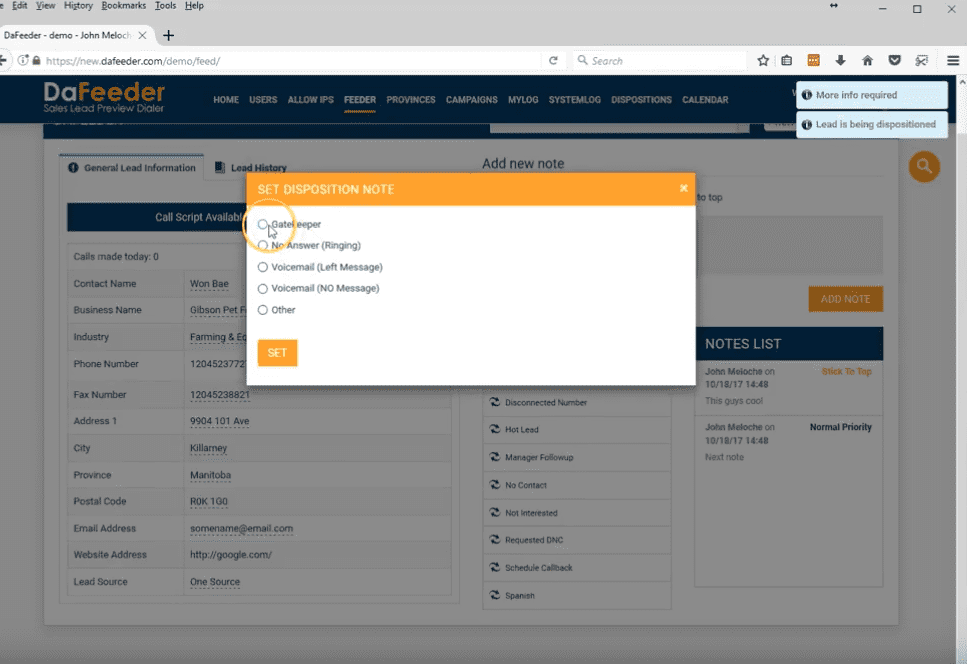The width and height of the screenshot is (967, 664).
Task: Open the Firefox hamburger menu
Action: coord(953,61)
